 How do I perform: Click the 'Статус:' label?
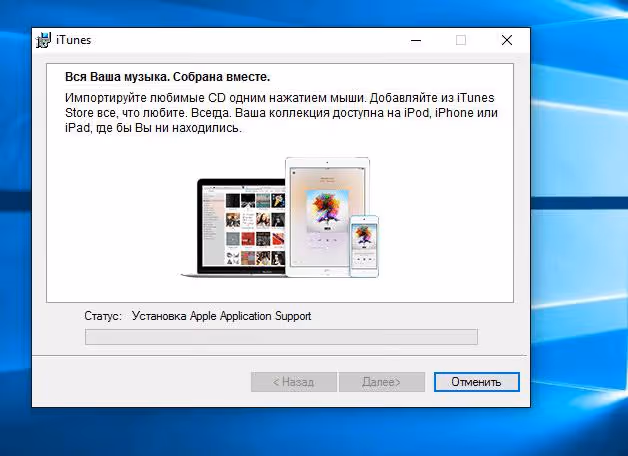coord(103,316)
